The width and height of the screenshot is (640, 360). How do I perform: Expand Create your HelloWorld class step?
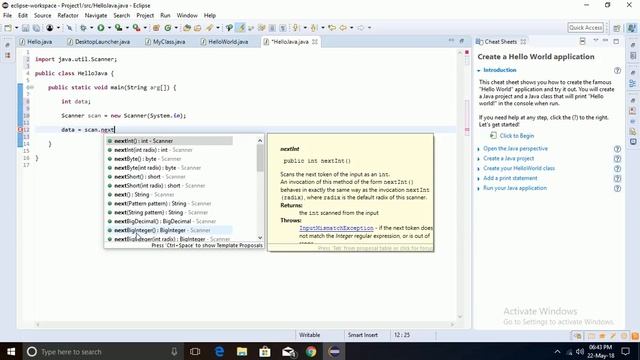point(479,169)
